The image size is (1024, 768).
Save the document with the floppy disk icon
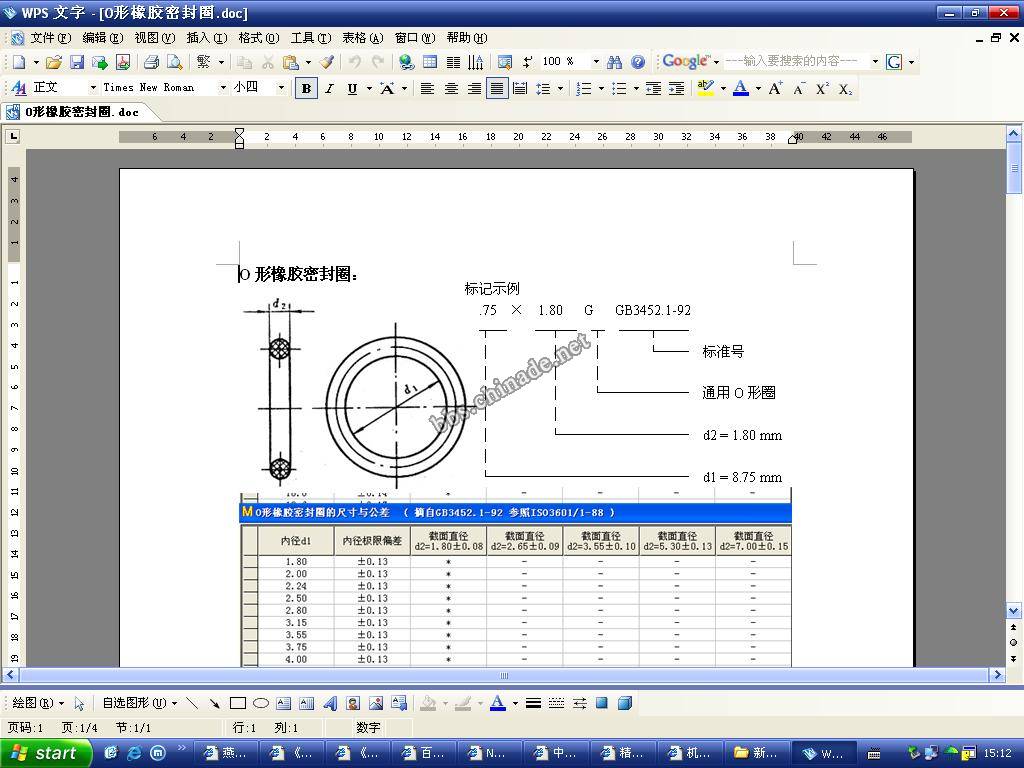coord(76,62)
